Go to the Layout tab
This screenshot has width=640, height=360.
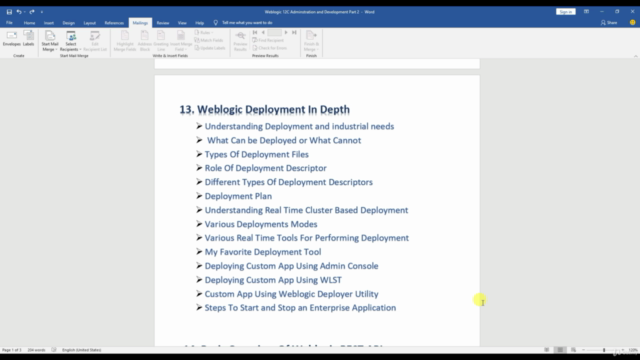(89, 23)
